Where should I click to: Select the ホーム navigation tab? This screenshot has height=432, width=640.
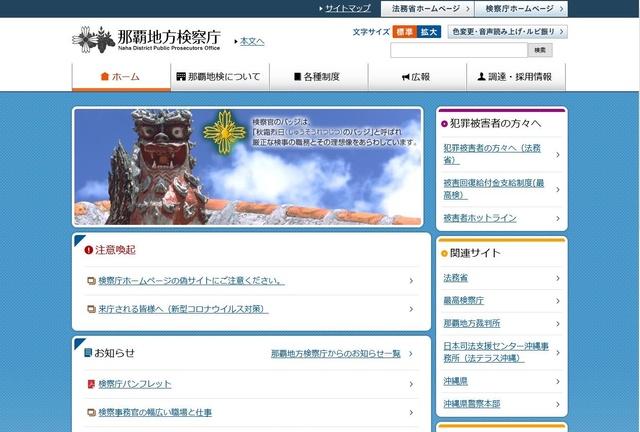pyautogui.click(x=121, y=77)
